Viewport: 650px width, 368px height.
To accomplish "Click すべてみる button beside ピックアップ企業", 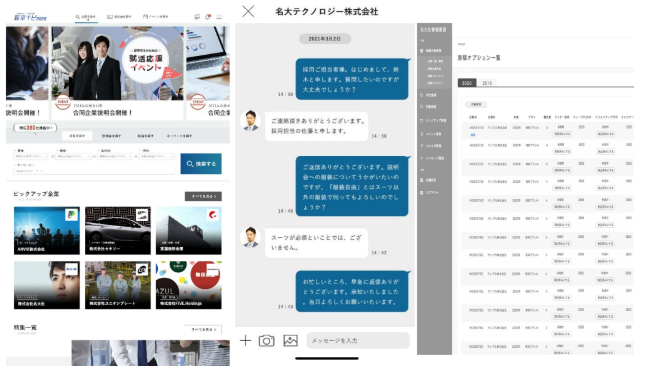I will tap(203, 196).
